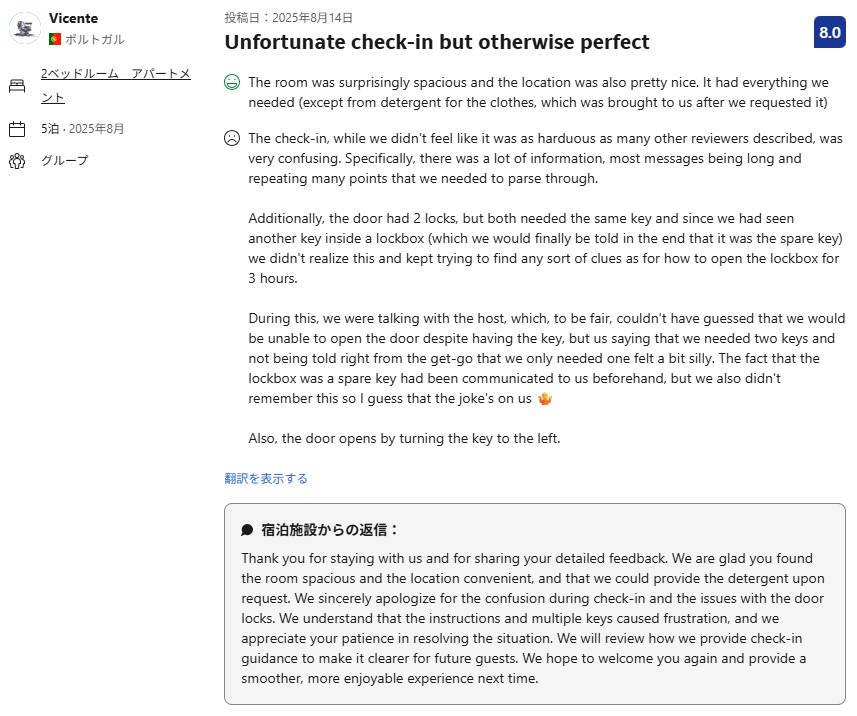Click the グループ traveler type label
Image resolution: width=857 pixels, height=716 pixels.
pos(65,161)
